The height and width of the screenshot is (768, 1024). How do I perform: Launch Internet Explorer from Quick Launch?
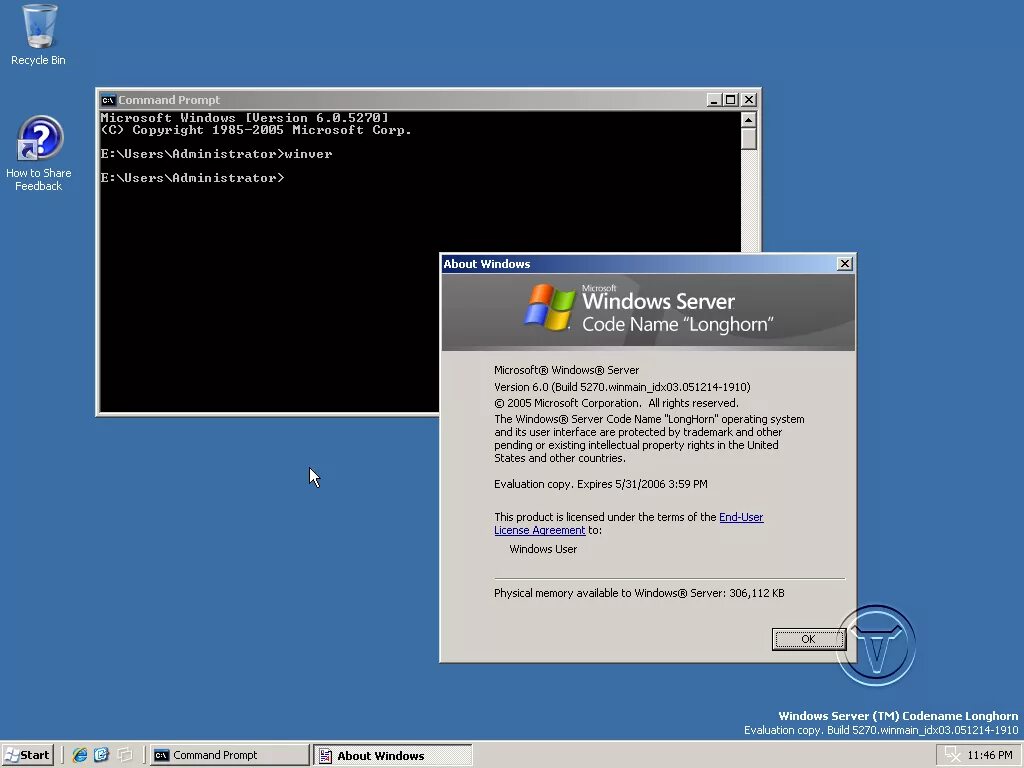click(80, 755)
